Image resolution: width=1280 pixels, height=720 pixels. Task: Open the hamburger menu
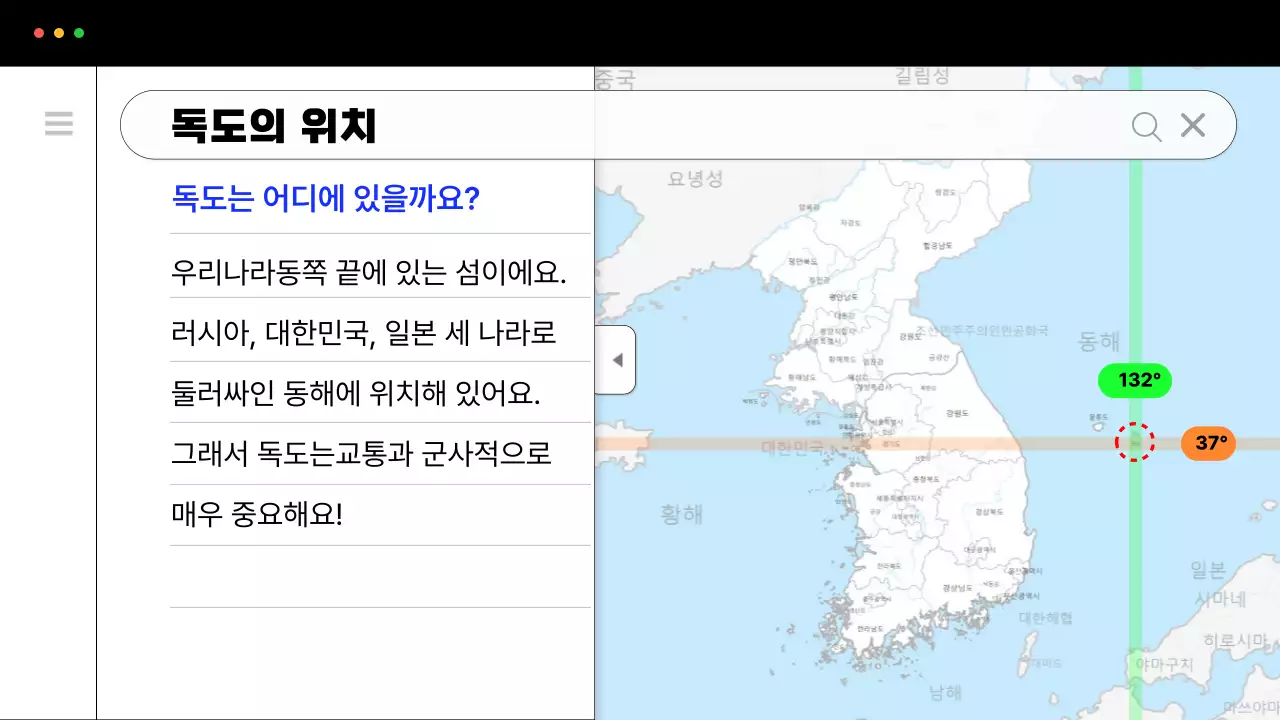pos(59,123)
